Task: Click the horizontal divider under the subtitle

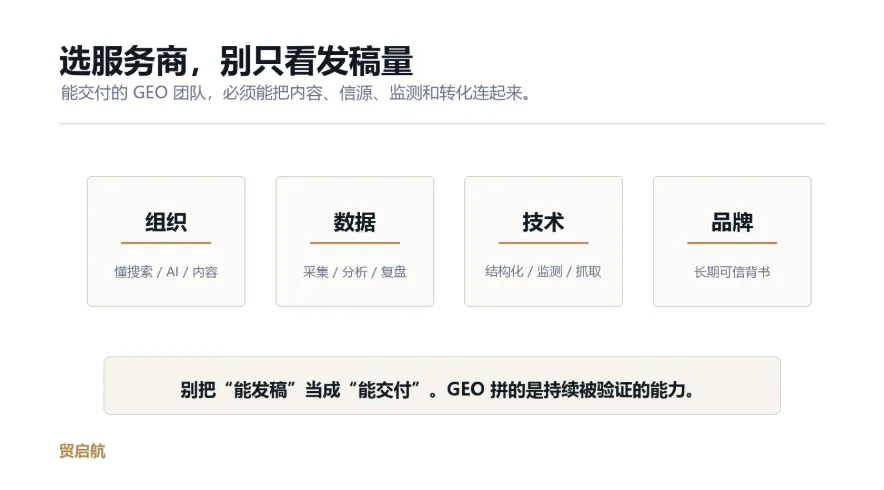Action: click(442, 123)
